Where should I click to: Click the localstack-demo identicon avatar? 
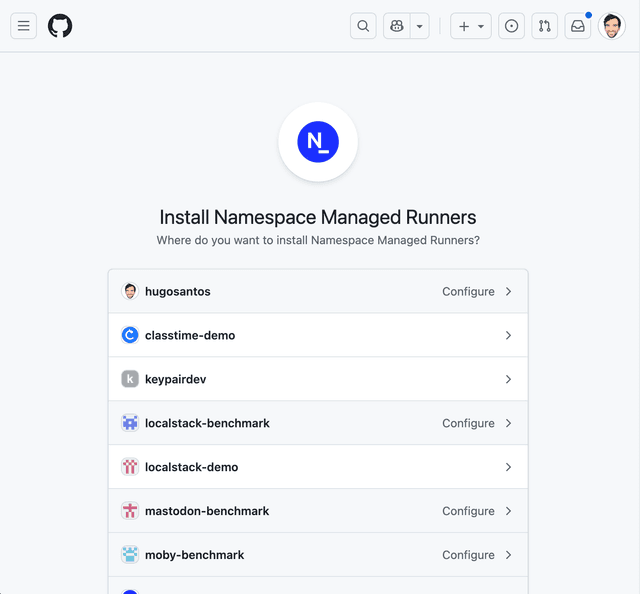pyautogui.click(x=130, y=467)
